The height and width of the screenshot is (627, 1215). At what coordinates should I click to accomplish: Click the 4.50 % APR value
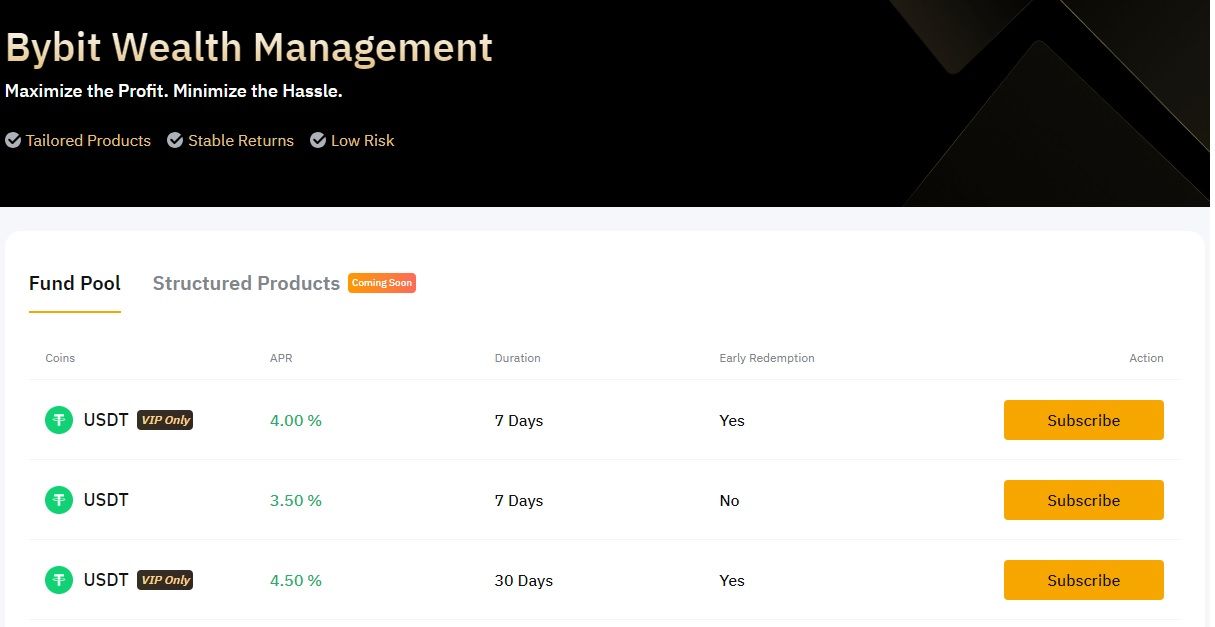coord(295,580)
